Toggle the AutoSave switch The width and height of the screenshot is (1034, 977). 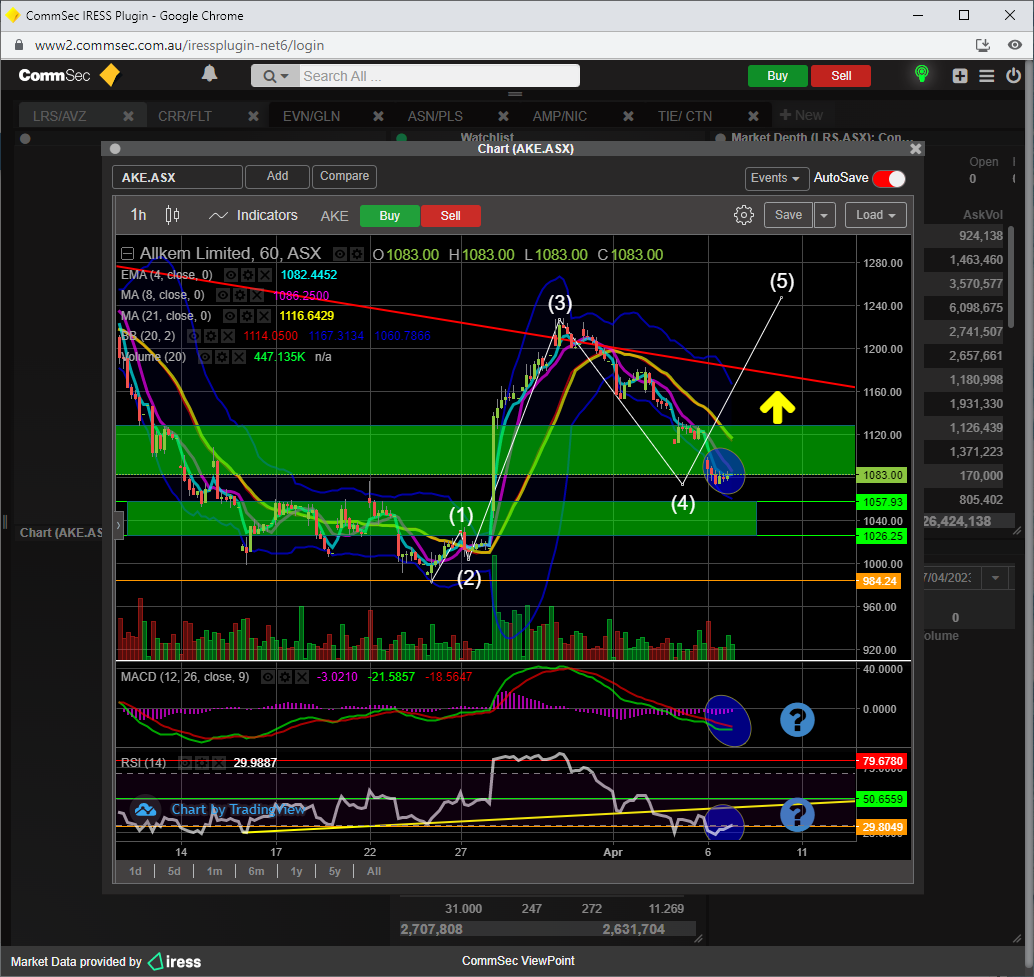point(888,178)
